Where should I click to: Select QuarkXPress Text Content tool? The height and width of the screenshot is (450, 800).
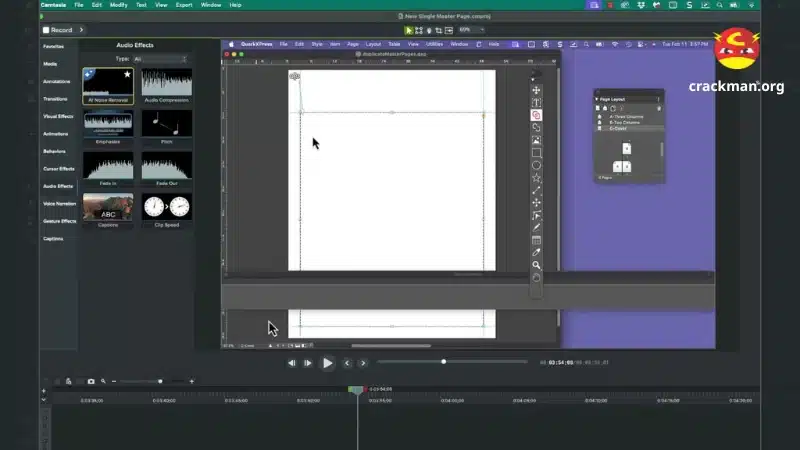click(536, 103)
